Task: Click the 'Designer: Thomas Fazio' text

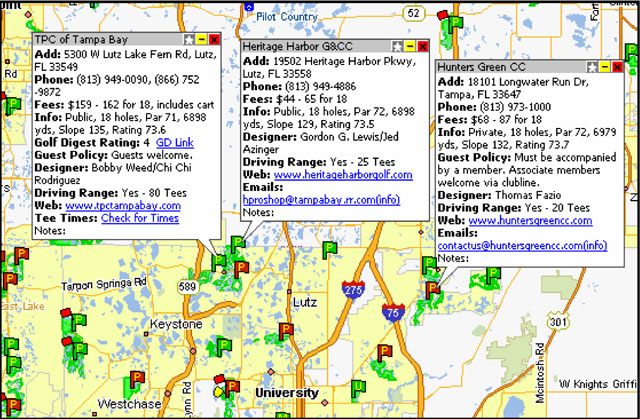Action: pyautogui.click(x=499, y=195)
